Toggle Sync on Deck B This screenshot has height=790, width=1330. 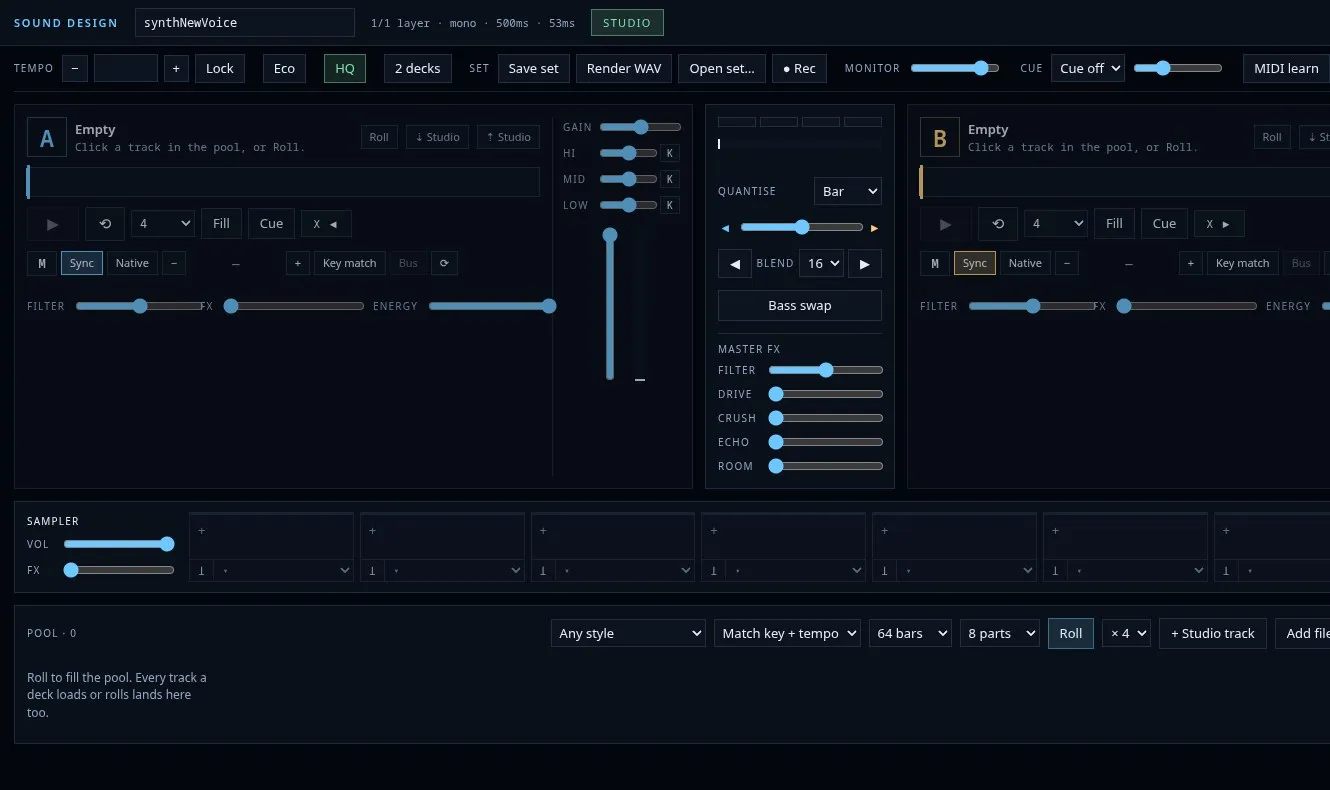pyautogui.click(x=975, y=263)
